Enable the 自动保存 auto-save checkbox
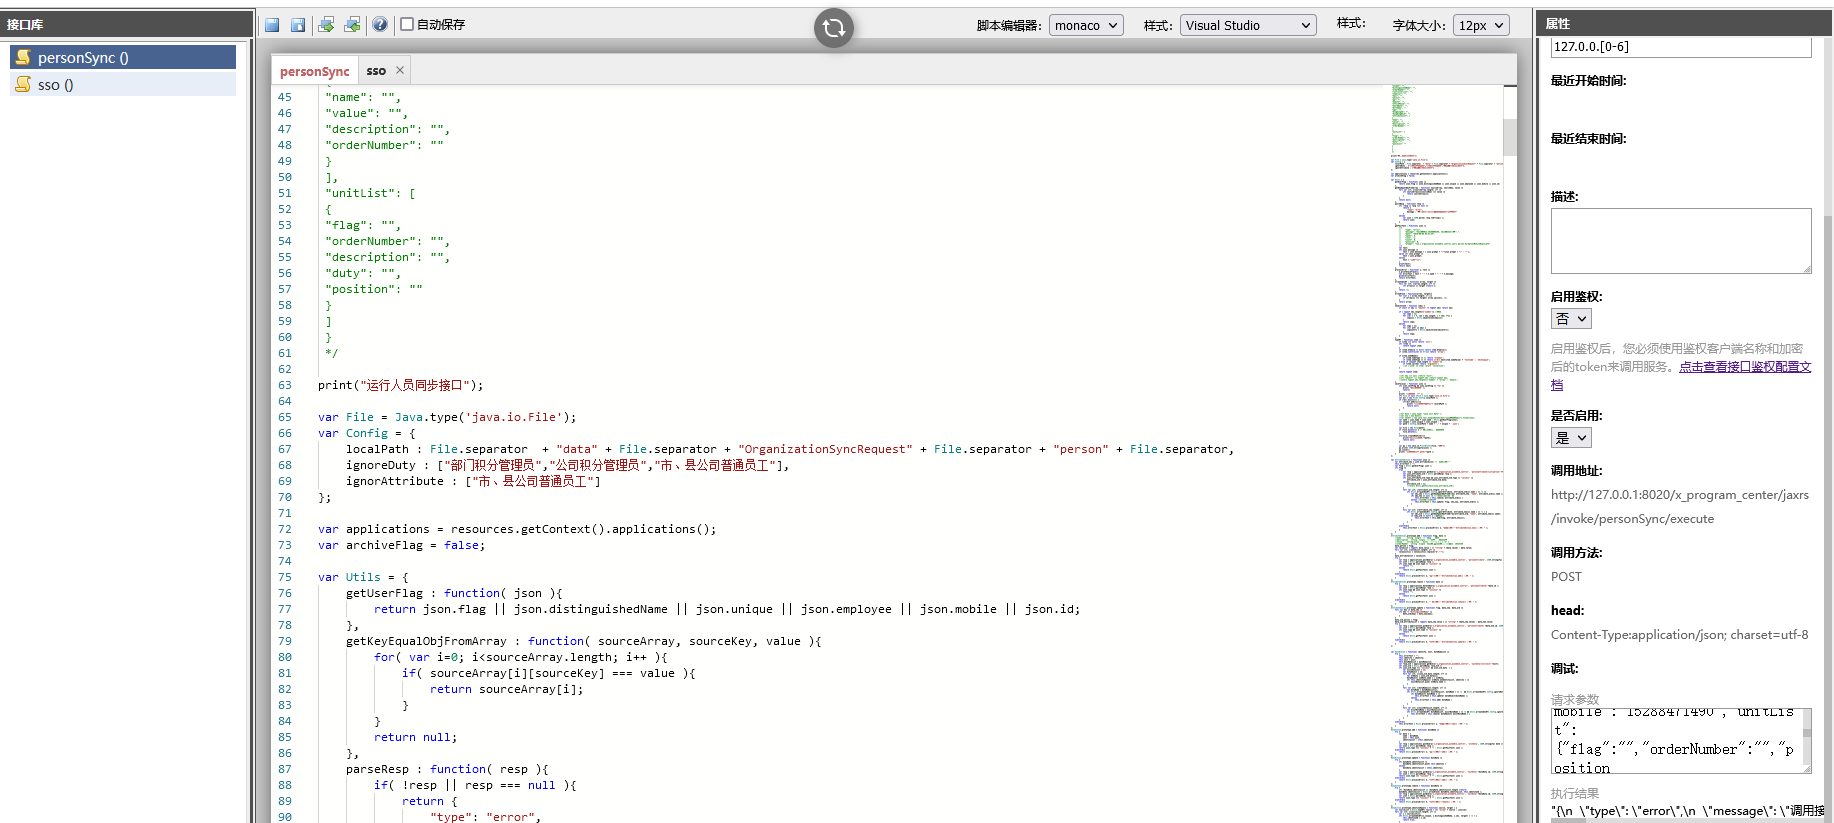 407,24
